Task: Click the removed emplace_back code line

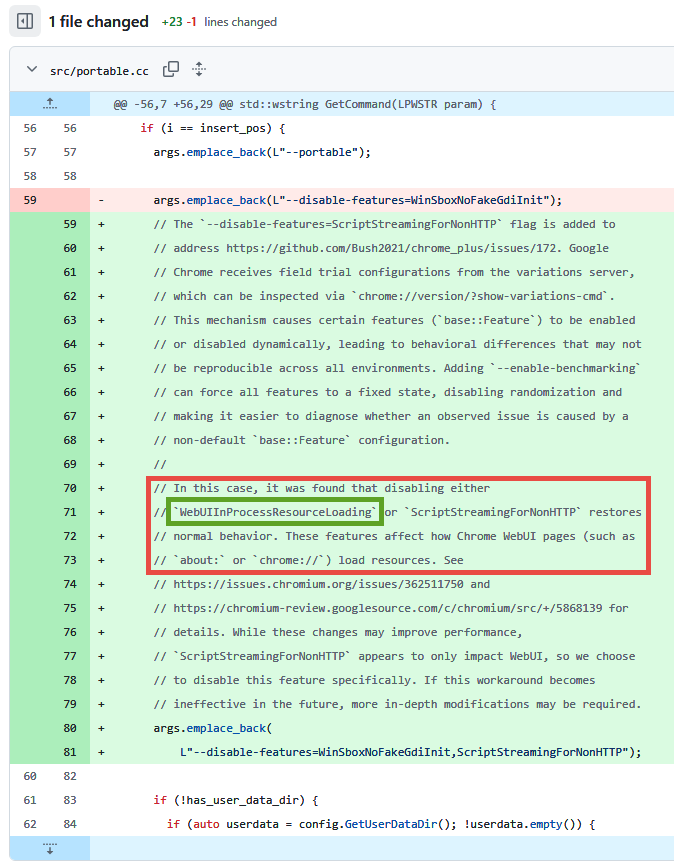Action: coord(357,200)
